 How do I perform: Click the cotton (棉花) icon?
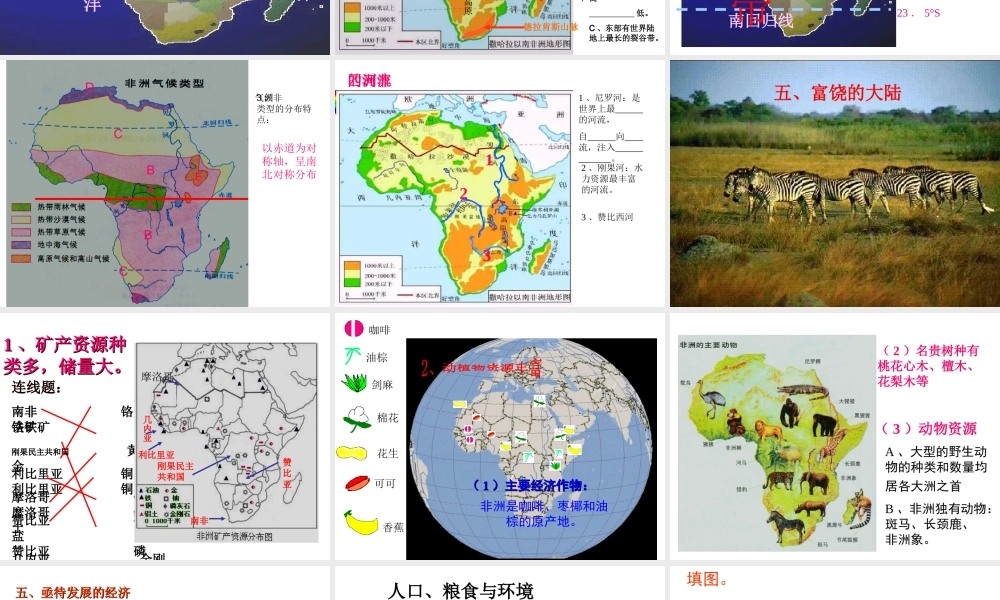(x=357, y=418)
